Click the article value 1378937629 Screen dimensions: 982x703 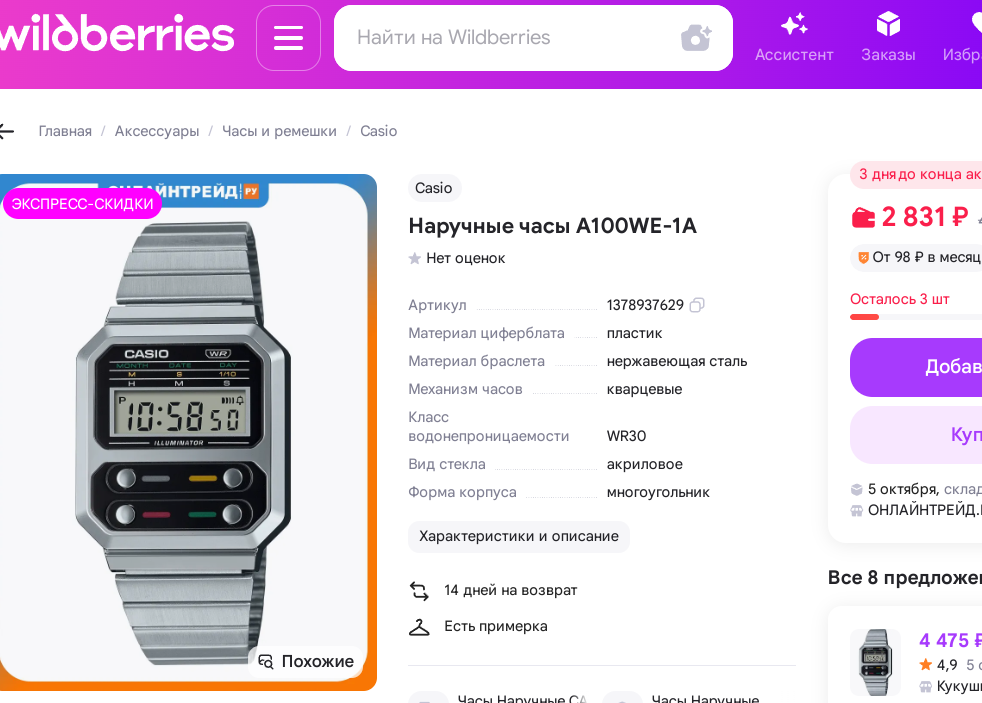[645, 305]
